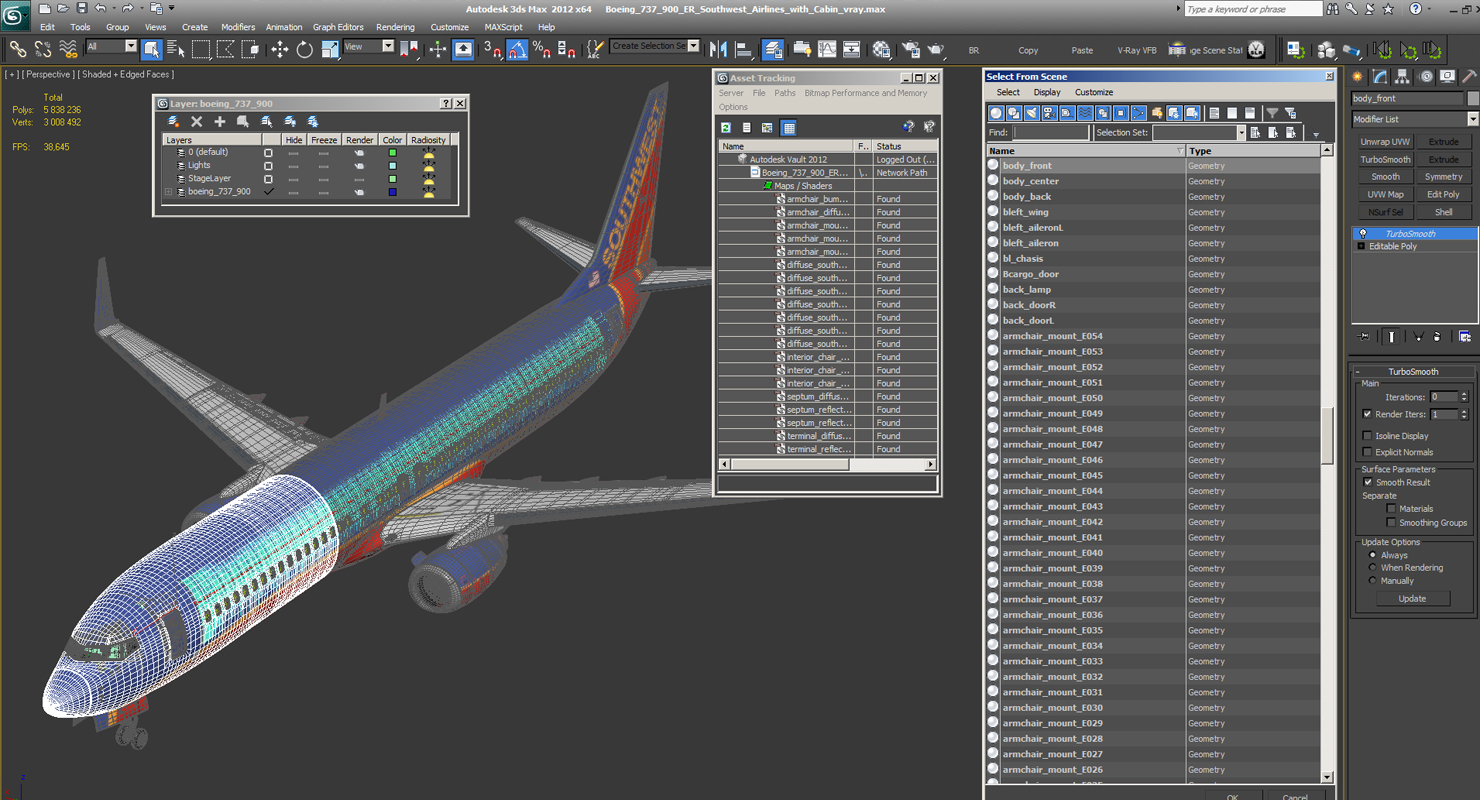Click the Unwrap UVW modifier button
Viewport: 1480px width, 800px height.
pyautogui.click(x=1385, y=142)
